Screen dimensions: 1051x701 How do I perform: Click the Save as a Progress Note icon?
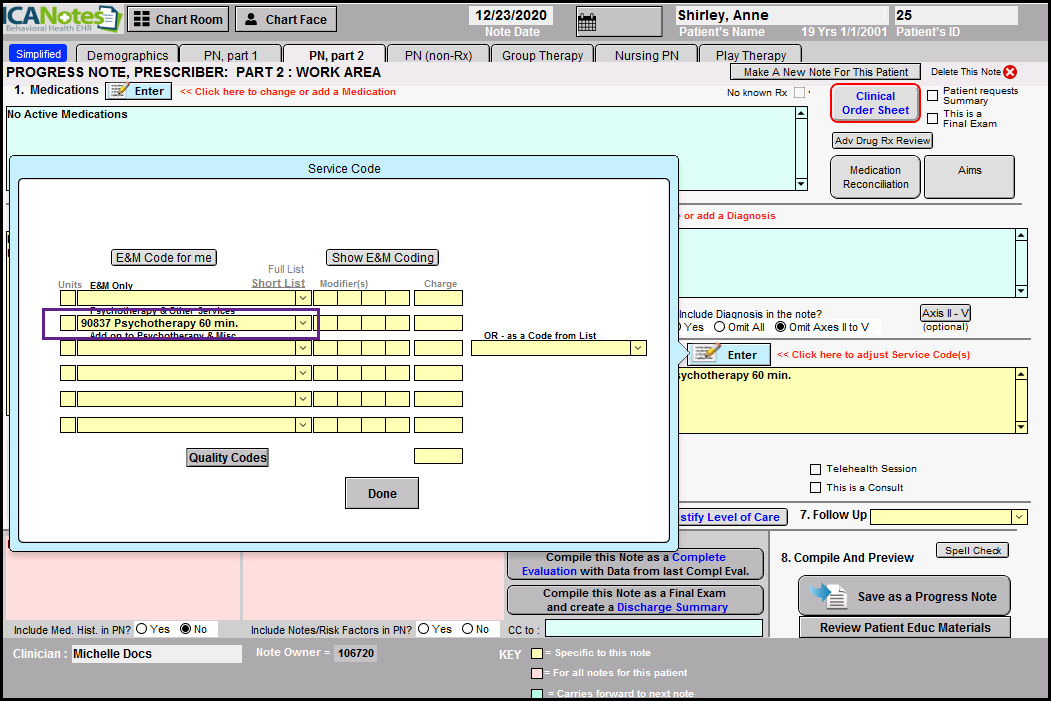pos(828,596)
